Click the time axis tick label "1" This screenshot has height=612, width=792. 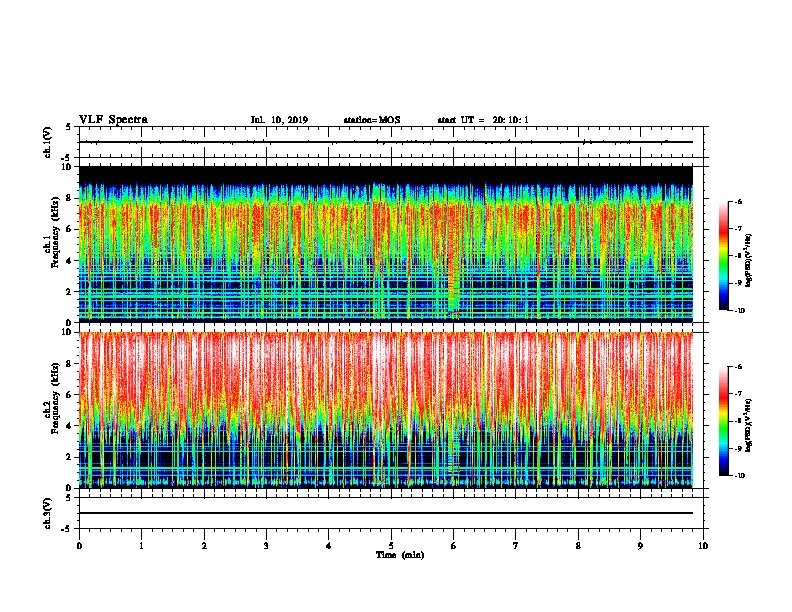coord(141,546)
